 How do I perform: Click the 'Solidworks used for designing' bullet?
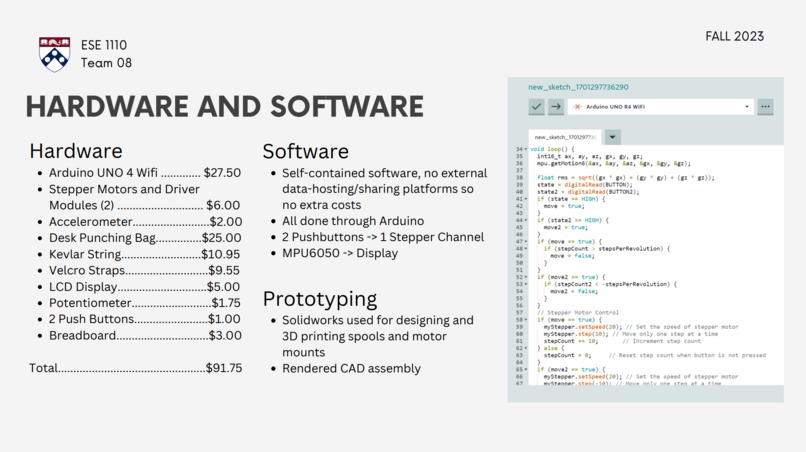coord(378,336)
